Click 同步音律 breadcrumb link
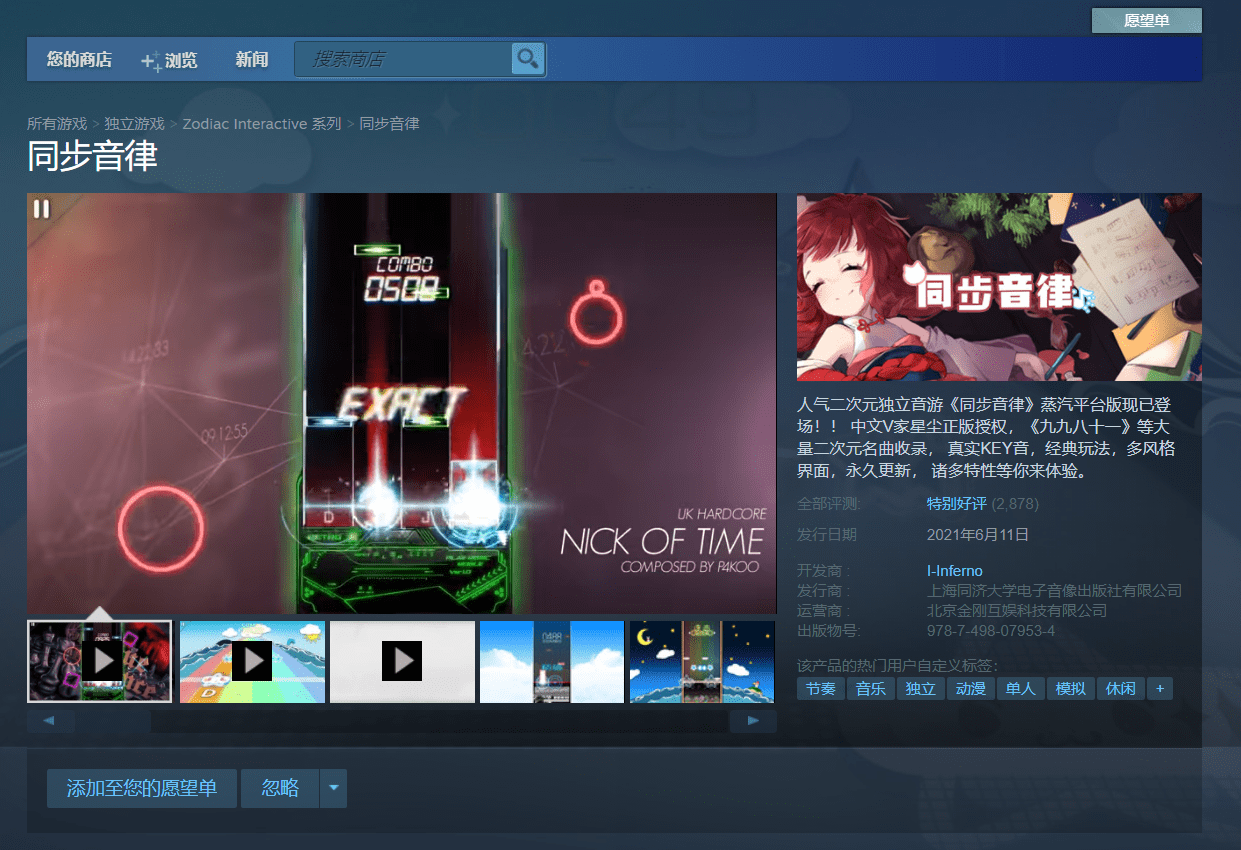The width and height of the screenshot is (1241, 850). coord(389,124)
